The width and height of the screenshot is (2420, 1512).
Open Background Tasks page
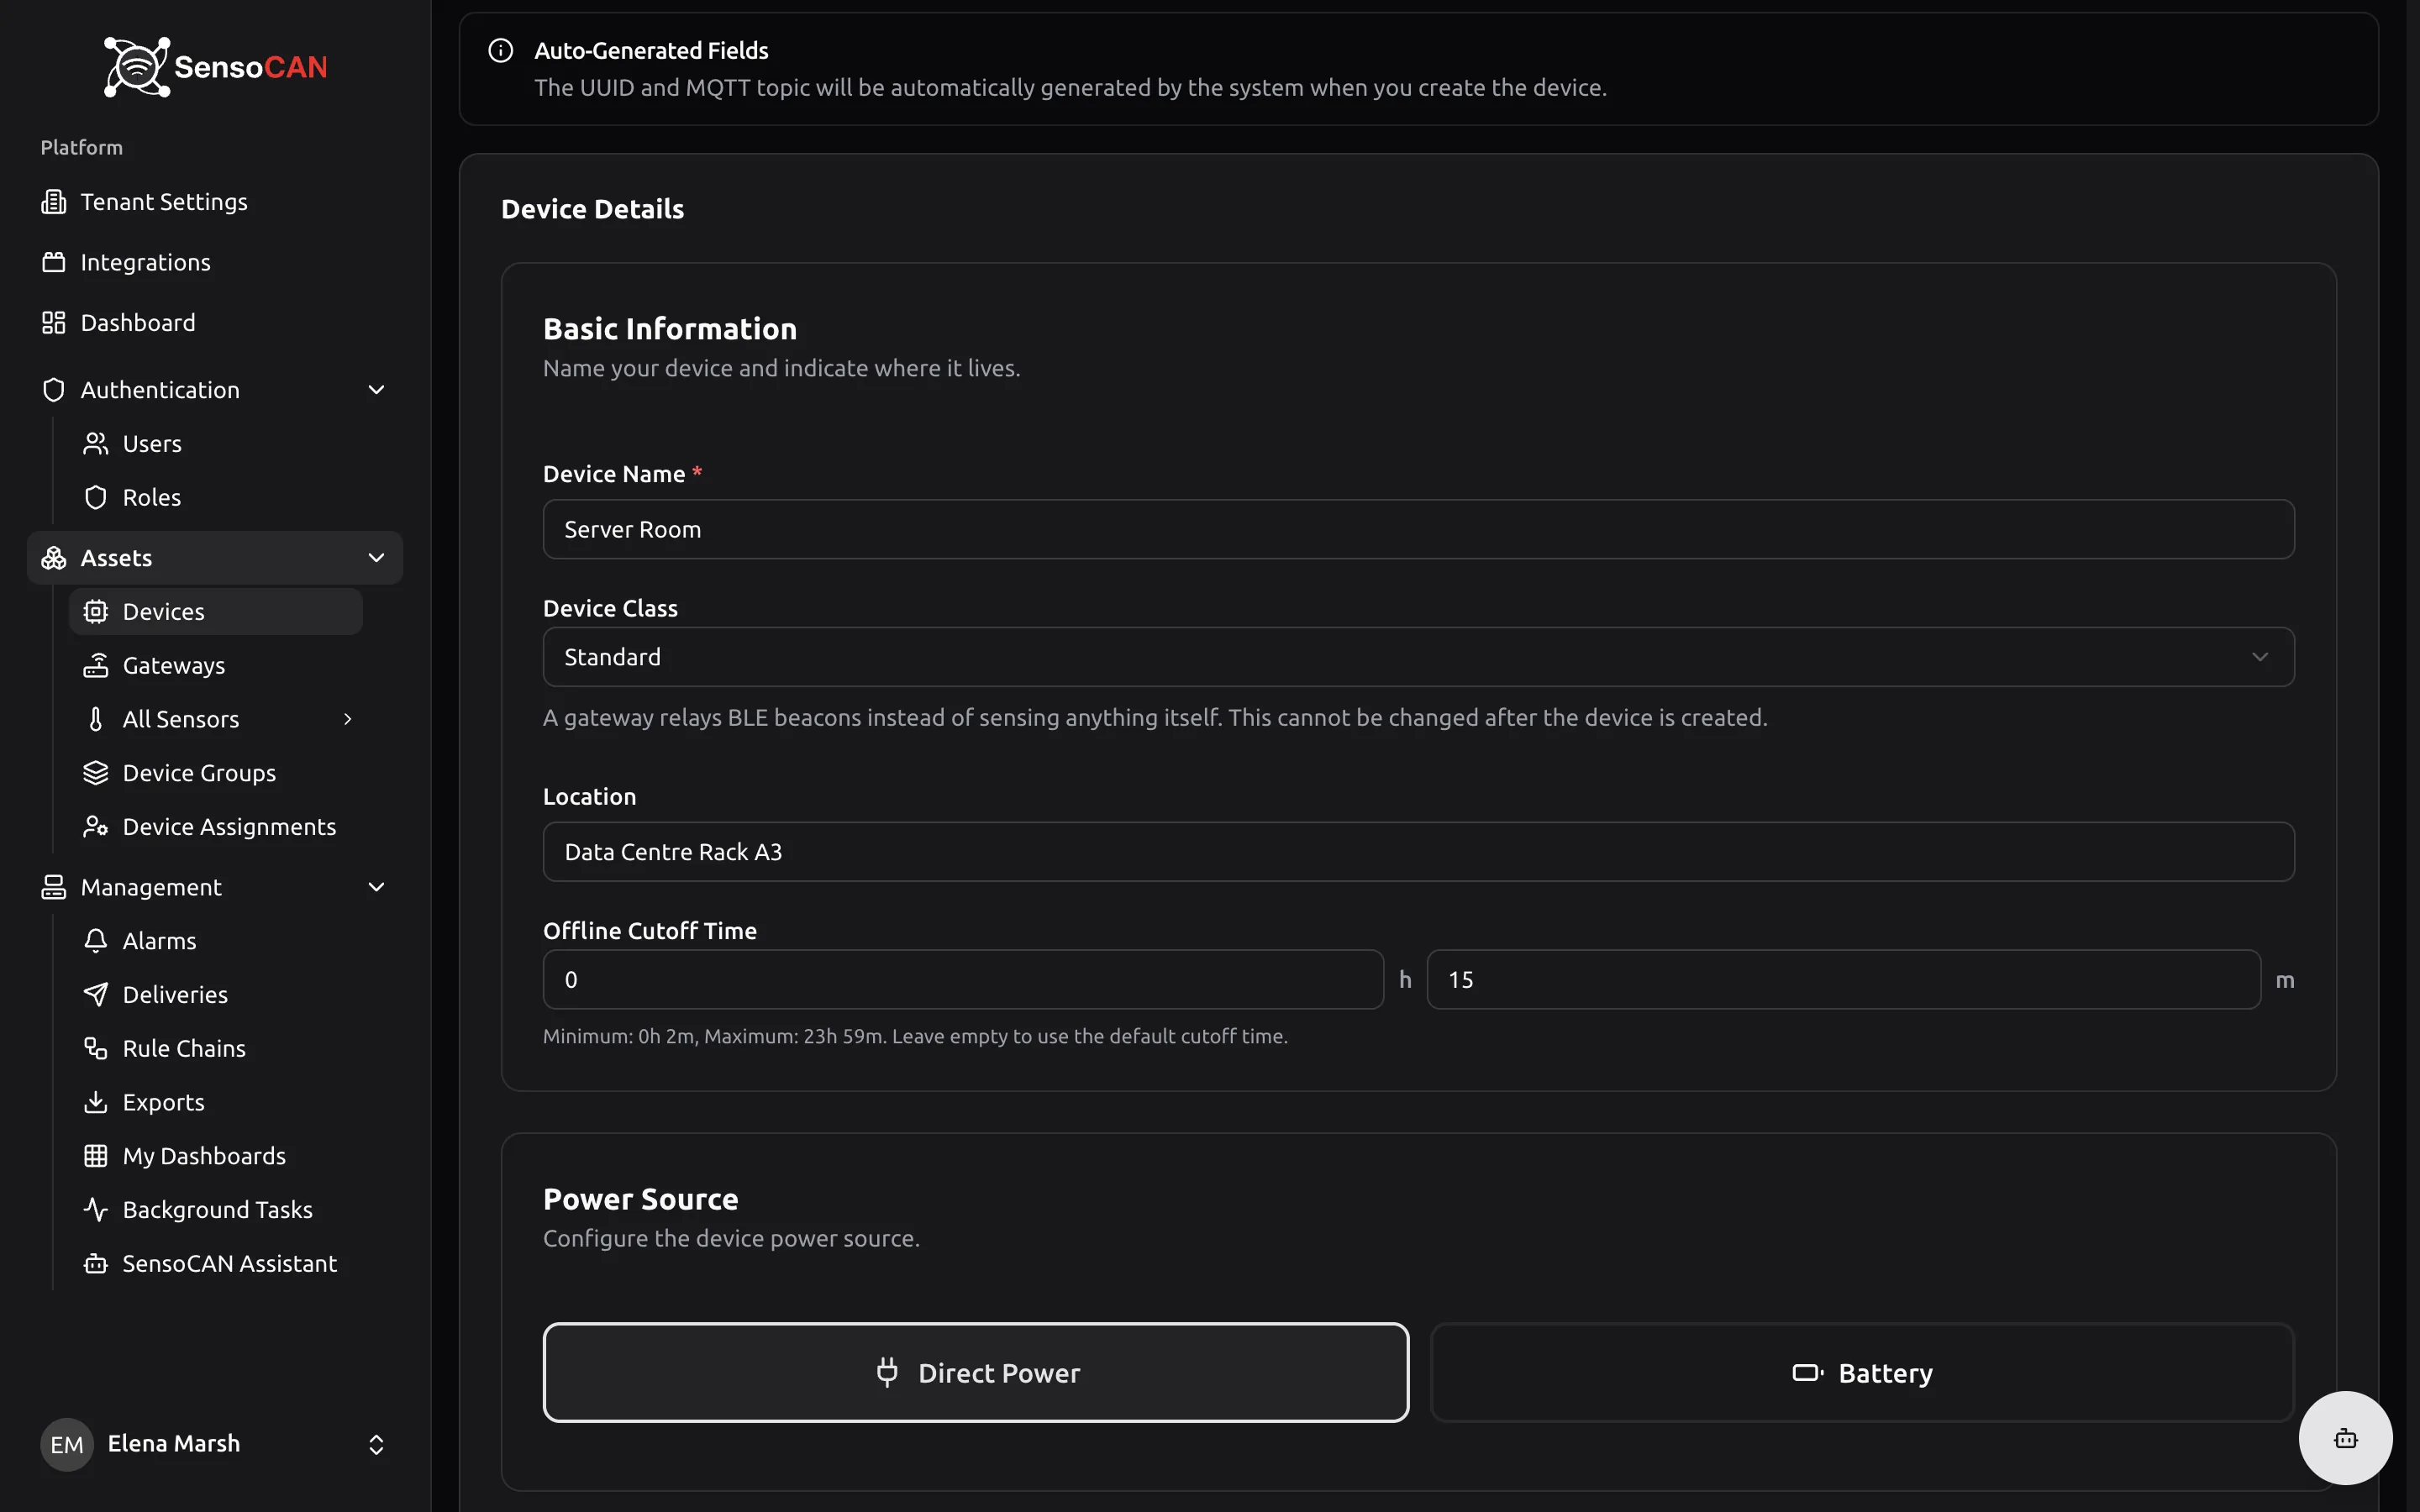coord(215,1210)
